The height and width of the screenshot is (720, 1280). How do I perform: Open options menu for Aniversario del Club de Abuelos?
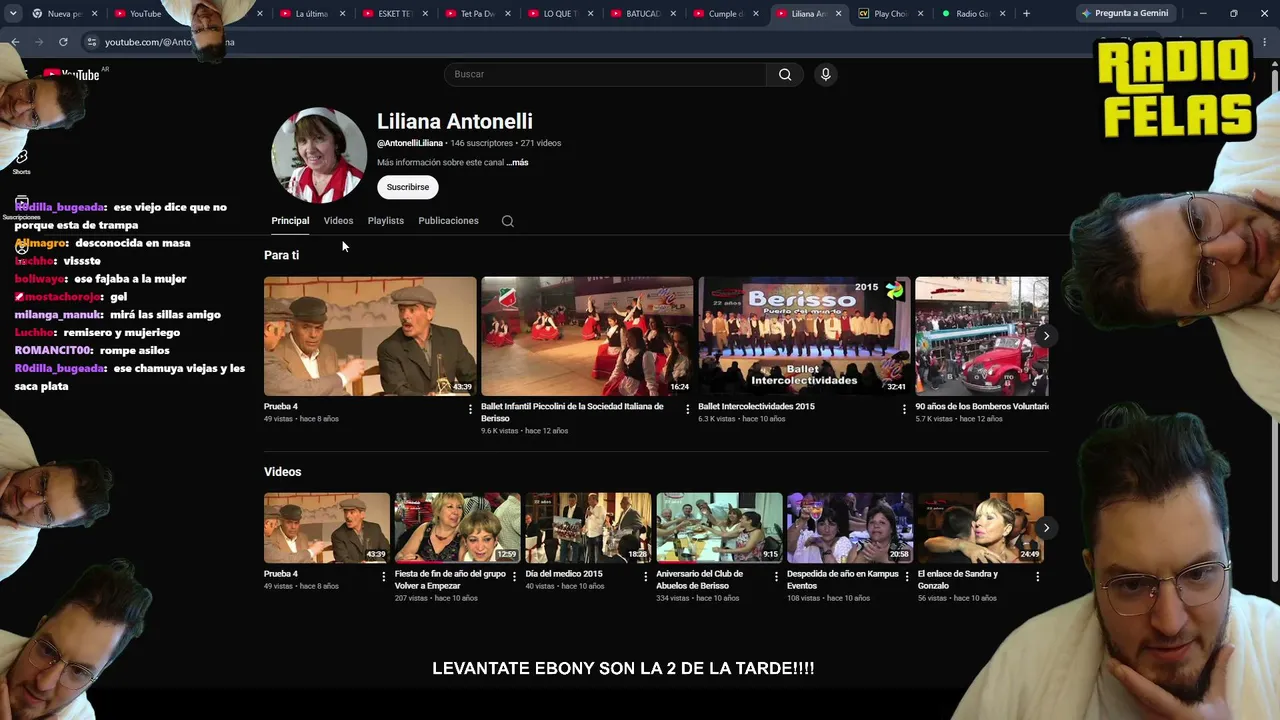(776, 576)
